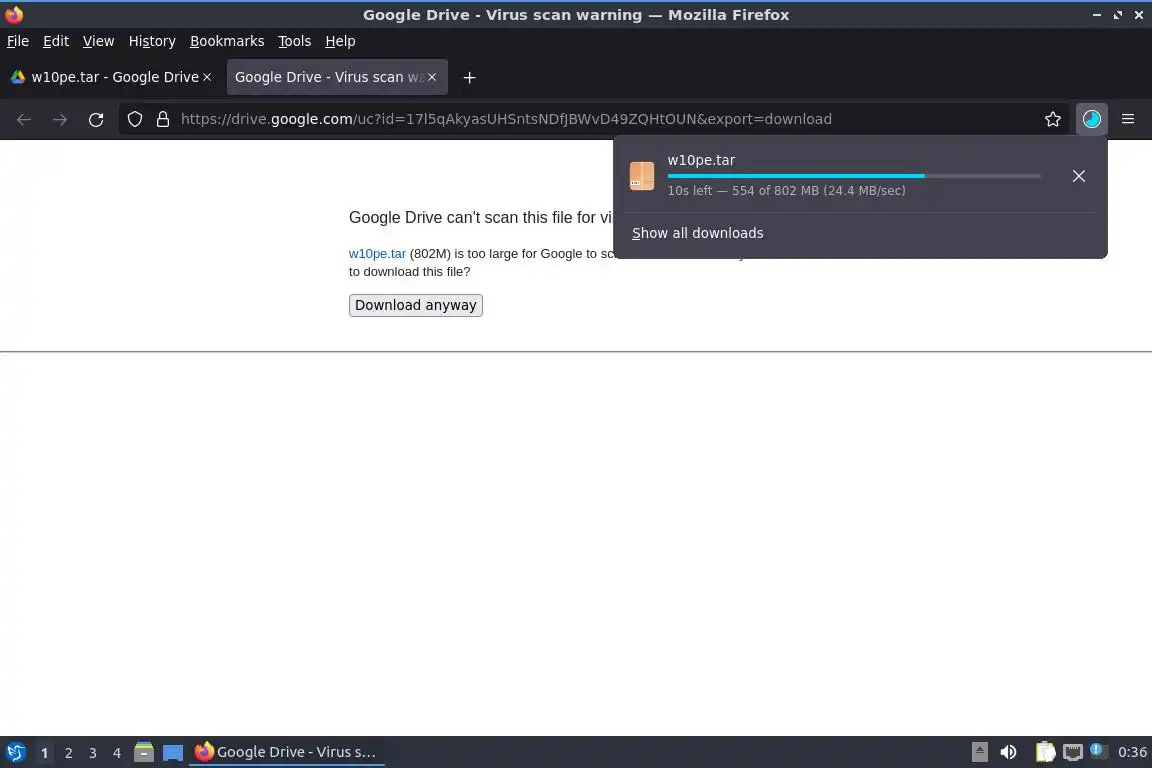1152x768 pixels.
Task: Switch to workspace 2
Action: [68, 753]
